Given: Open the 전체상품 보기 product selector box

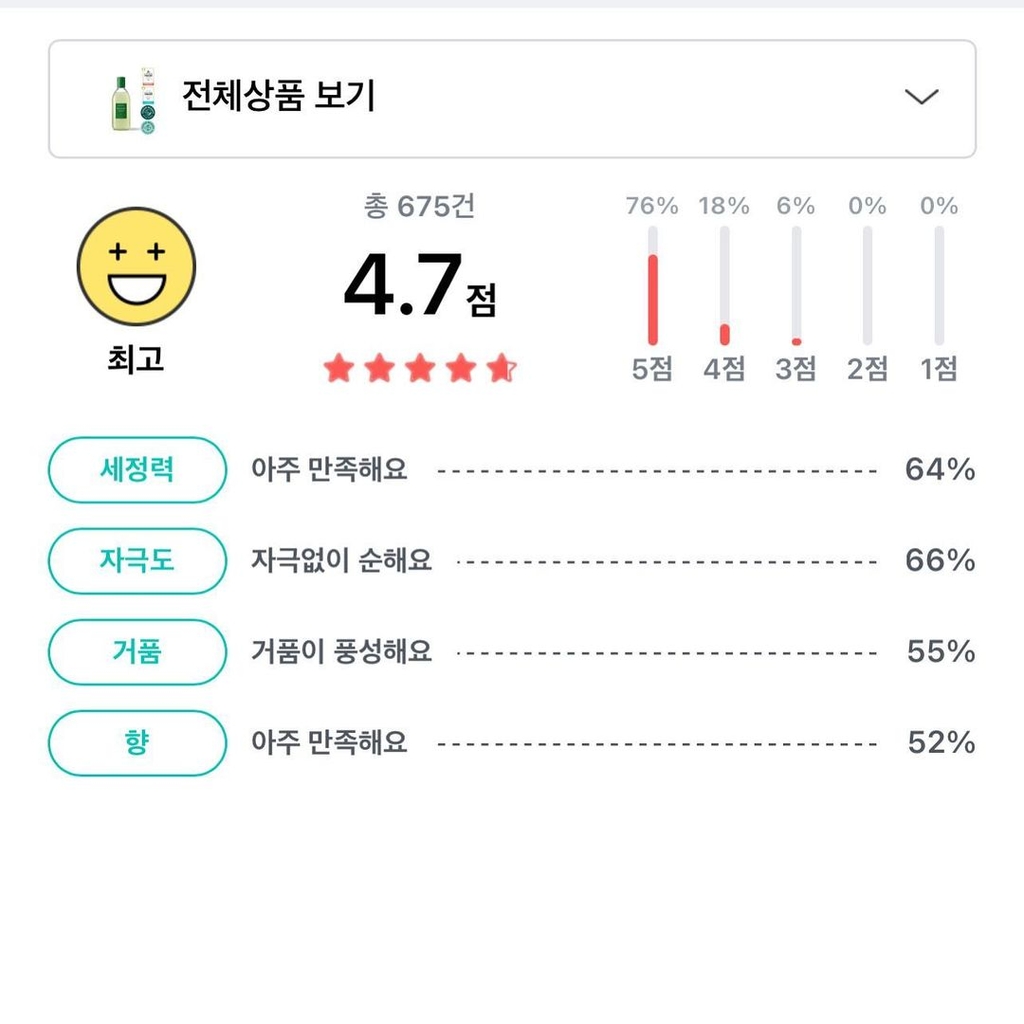Looking at the screenshot, I should (512, 99).
